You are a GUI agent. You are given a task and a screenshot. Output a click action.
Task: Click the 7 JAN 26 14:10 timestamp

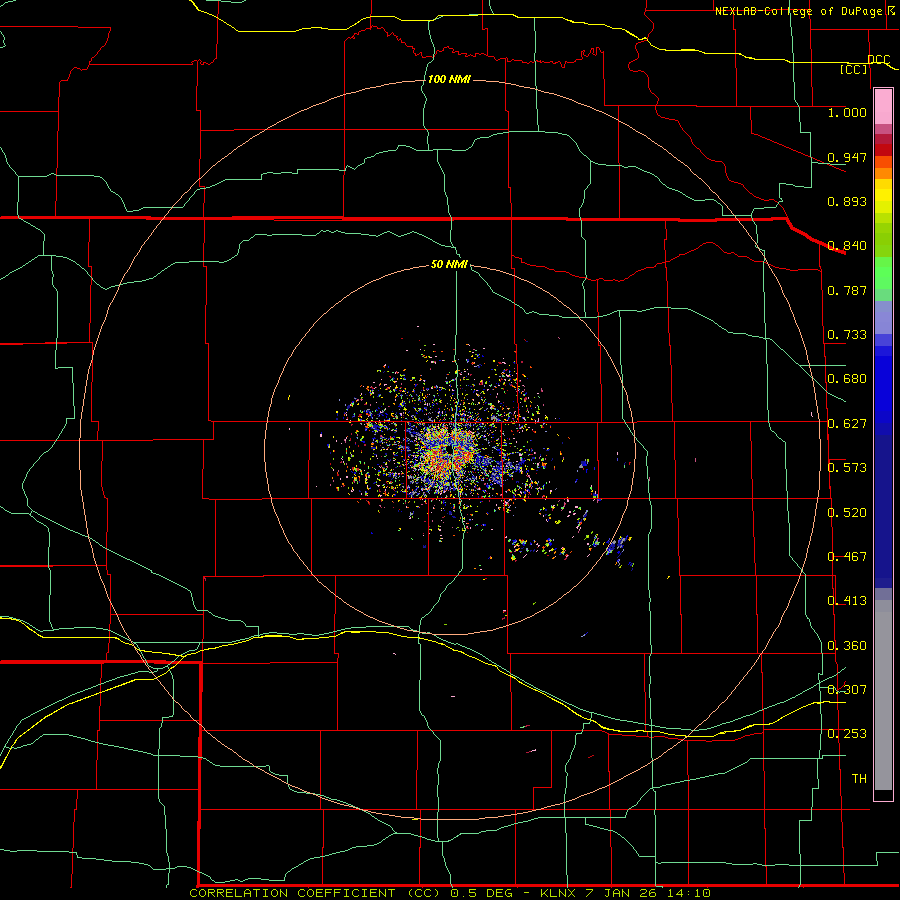coord(647,893)
